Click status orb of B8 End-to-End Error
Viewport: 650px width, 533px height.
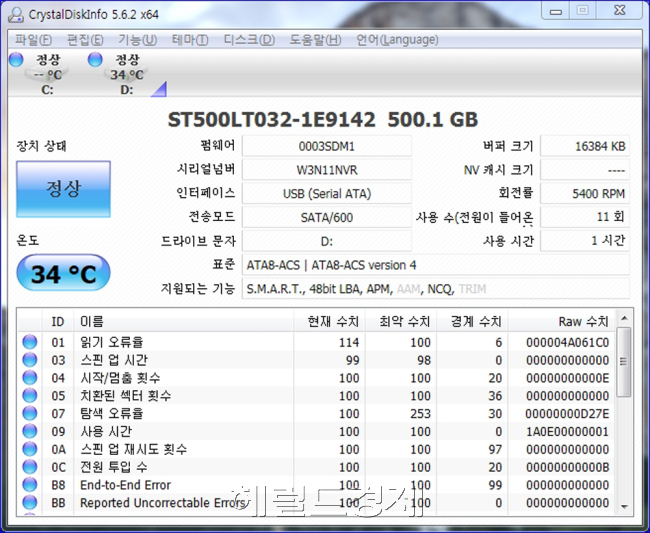[29, 485]
